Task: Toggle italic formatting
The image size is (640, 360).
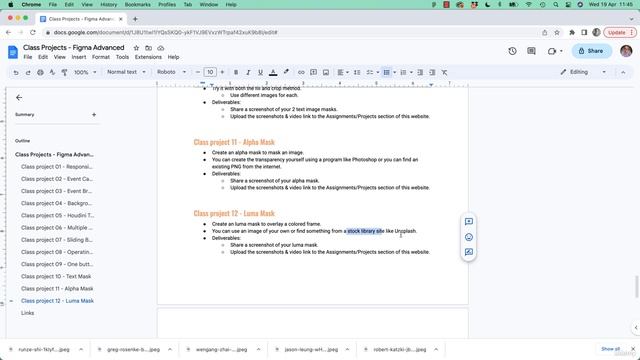Action: 248,72
